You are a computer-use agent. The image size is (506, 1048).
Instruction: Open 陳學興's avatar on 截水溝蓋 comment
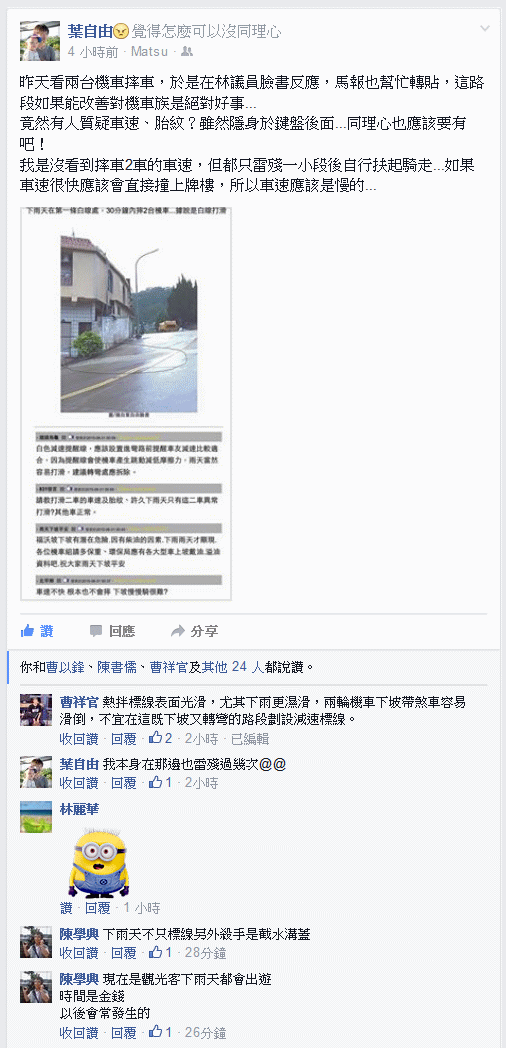coord(35,942)
